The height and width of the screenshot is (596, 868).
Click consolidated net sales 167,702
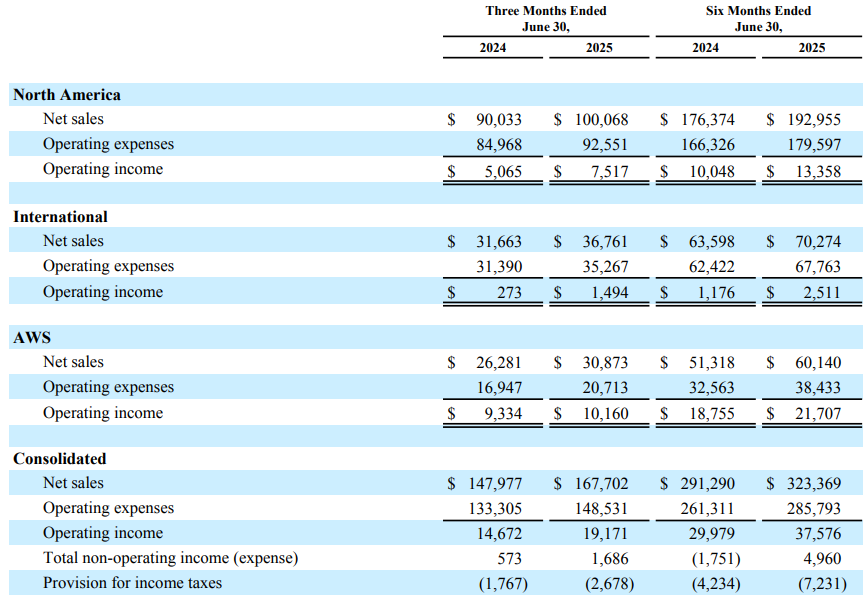tap(601, 484)
